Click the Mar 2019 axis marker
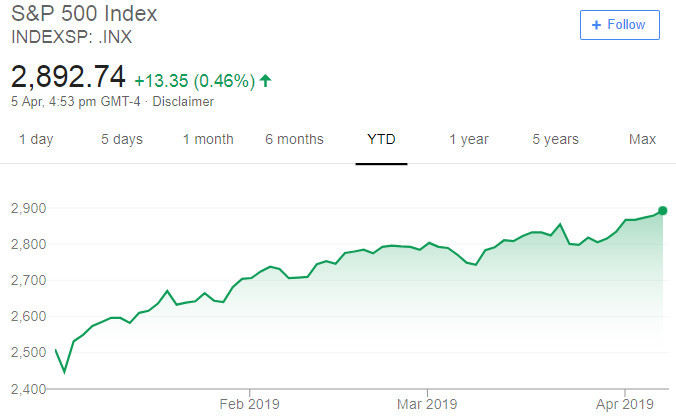This screenshot has width=676, height=416. coord(427,404)
